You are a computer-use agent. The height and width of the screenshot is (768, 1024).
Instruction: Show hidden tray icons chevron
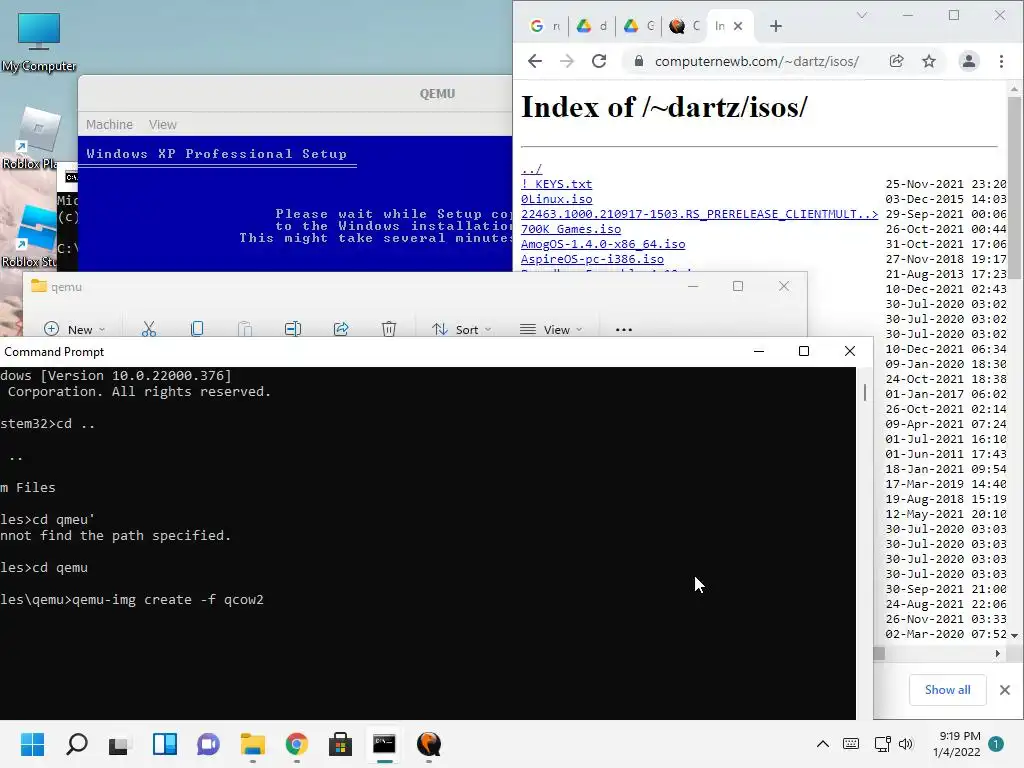tap(823, 744)
